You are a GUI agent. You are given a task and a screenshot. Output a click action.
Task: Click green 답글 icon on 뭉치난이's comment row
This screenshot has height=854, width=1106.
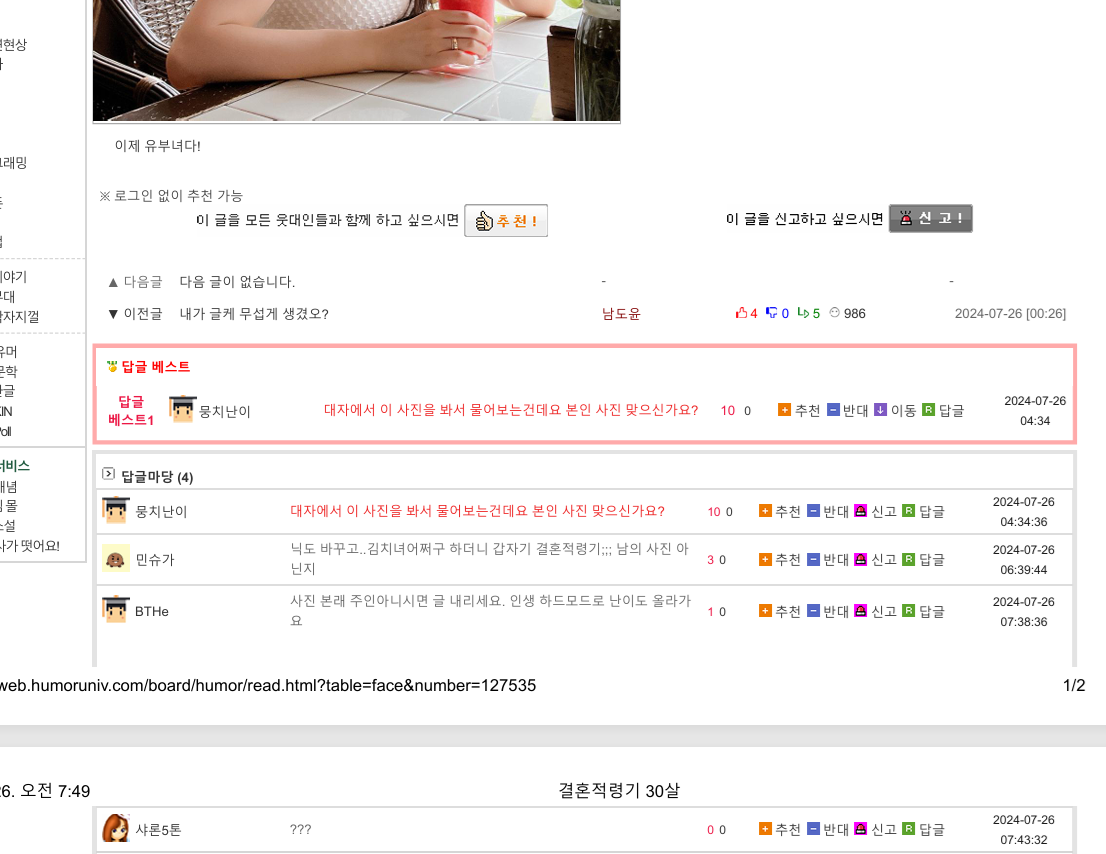point(908,511)
